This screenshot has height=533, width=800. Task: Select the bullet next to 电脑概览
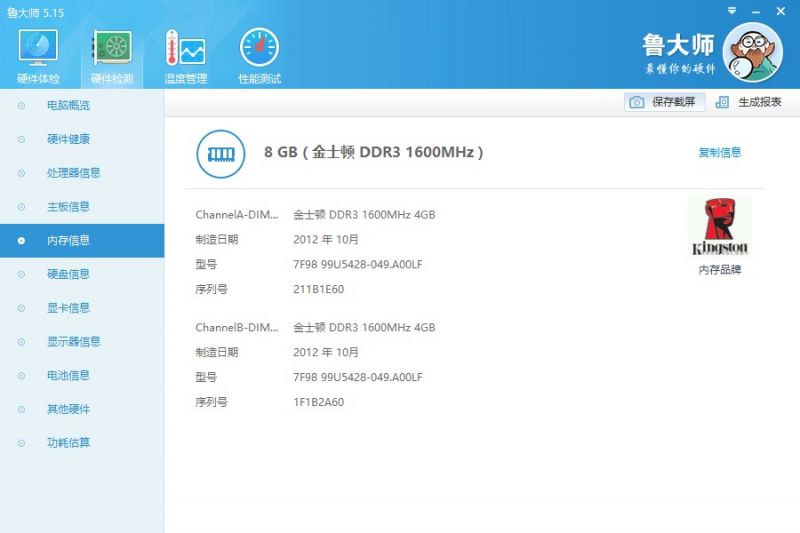21,106
